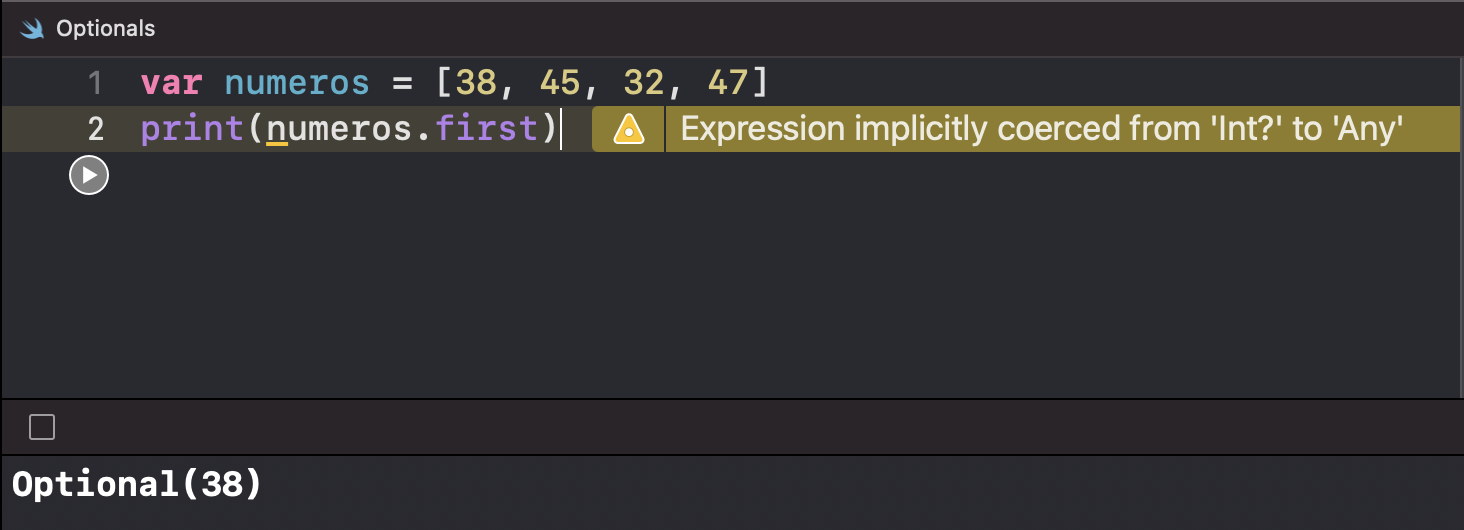This screenshot has height=530, width=1464.
Task: Click the number 45 in the array
Action: [x=561, y=82]
